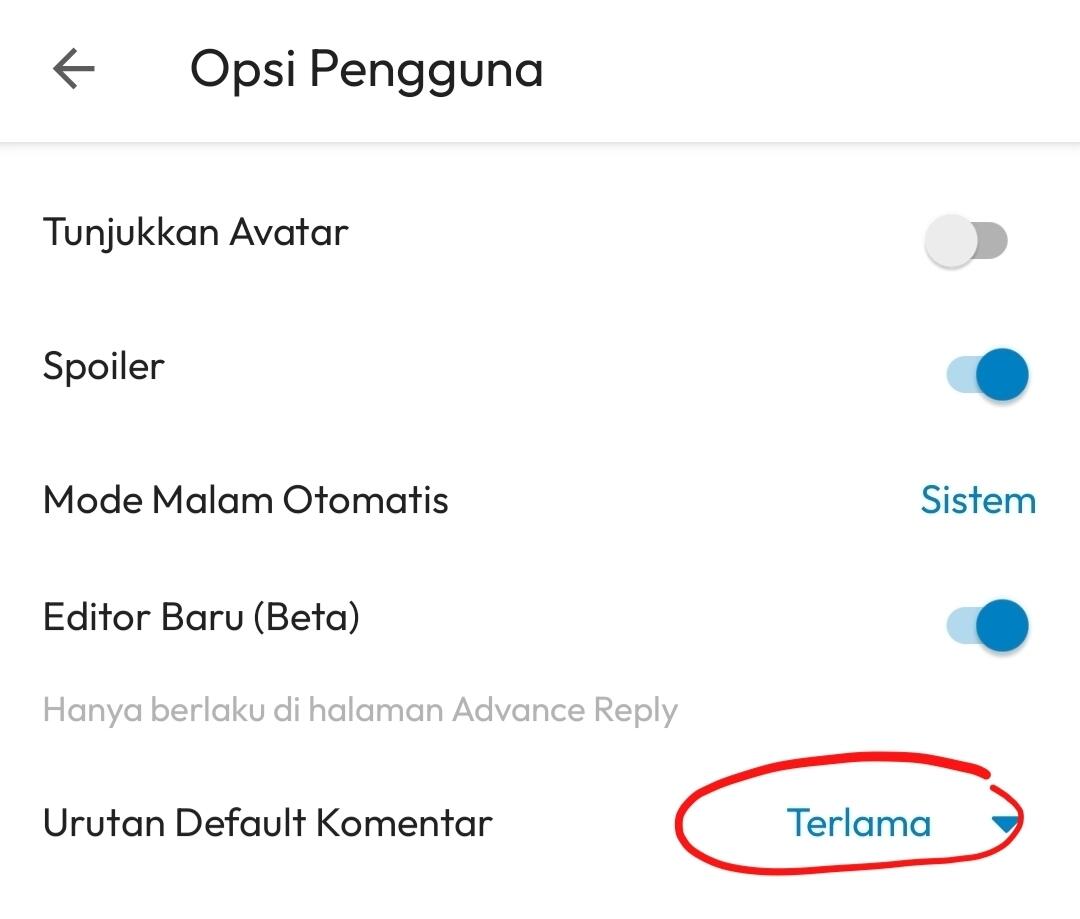Select the Urutan Default Komentar label

tap(267, 823)
